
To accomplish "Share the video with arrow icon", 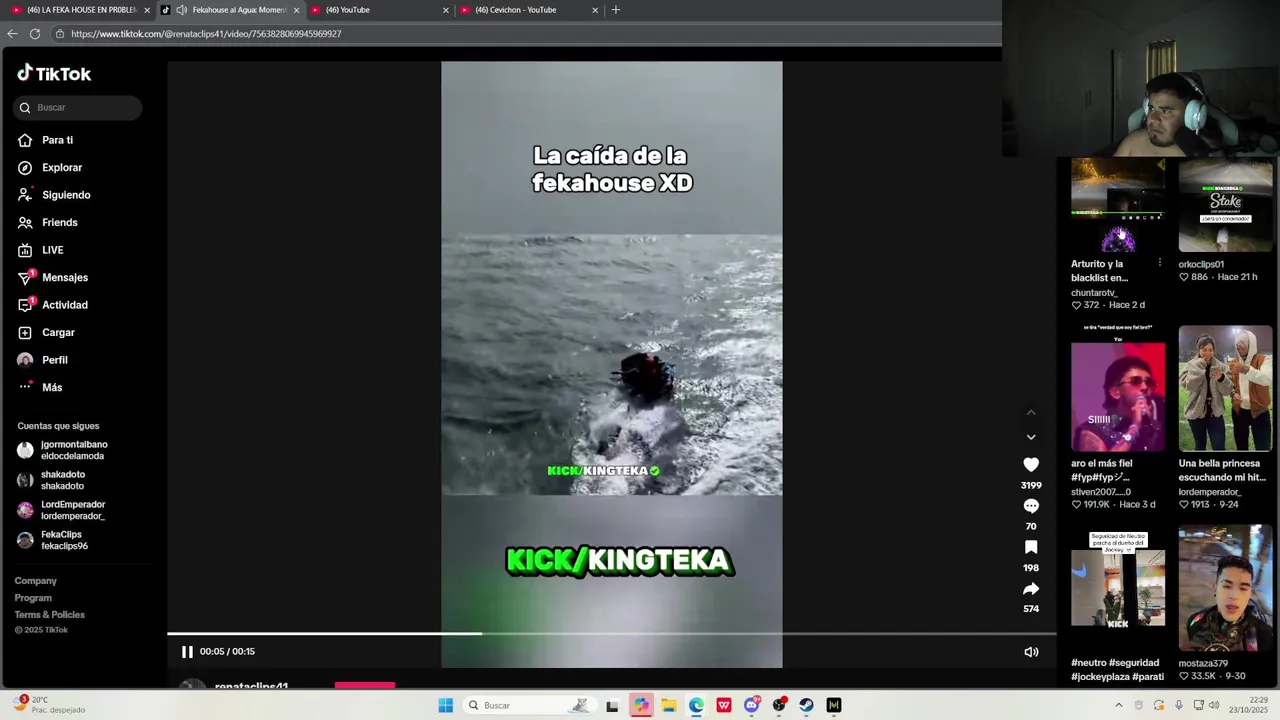I will pos(1031,589).
